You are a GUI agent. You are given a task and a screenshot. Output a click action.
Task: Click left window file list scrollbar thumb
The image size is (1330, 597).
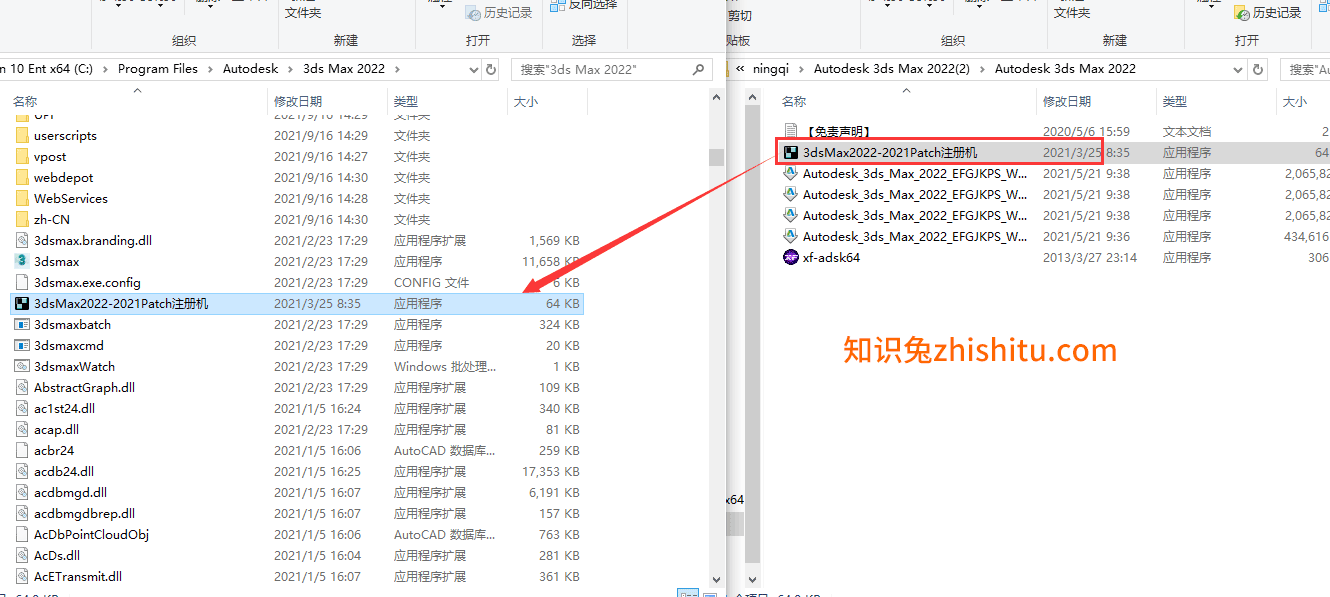tap(716, 157)
